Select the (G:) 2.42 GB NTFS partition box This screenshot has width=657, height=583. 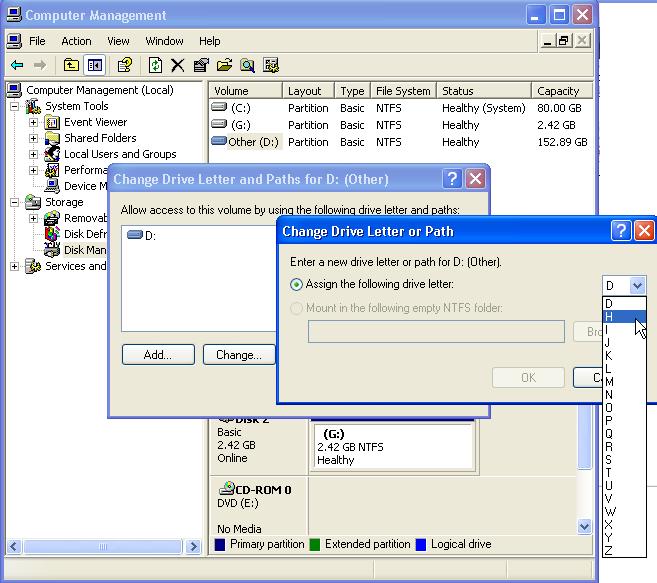(393, 446)
